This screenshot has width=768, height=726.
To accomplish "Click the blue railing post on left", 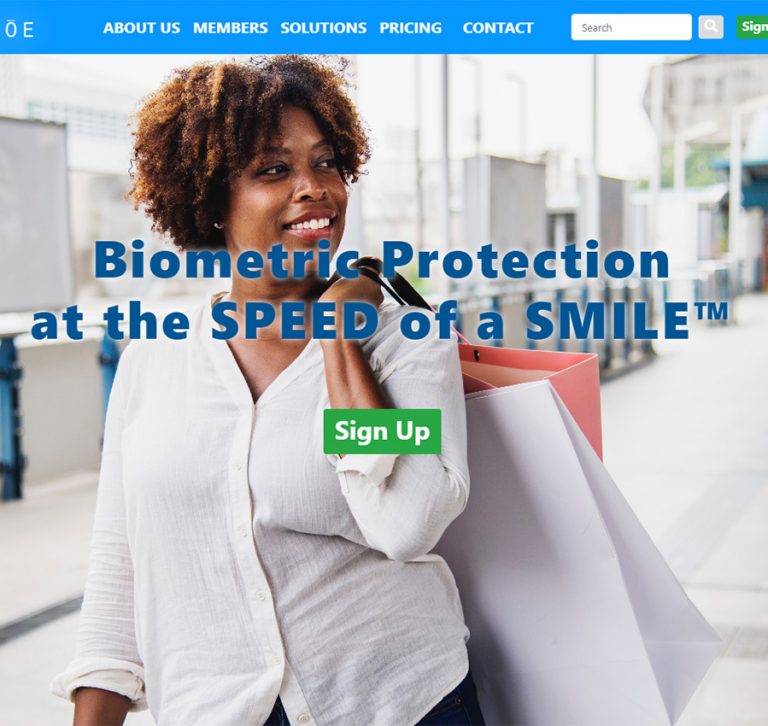I will pos(11,416).
